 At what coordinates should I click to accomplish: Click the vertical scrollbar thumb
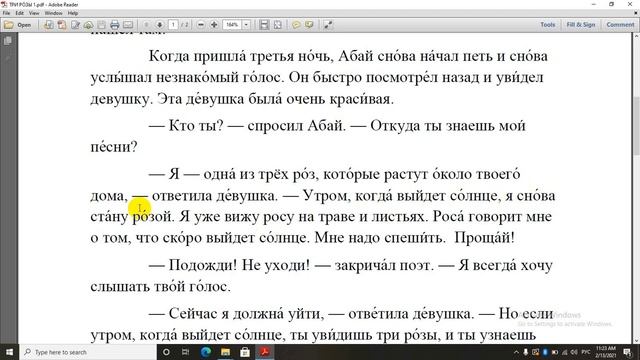[x=636, y=126]
